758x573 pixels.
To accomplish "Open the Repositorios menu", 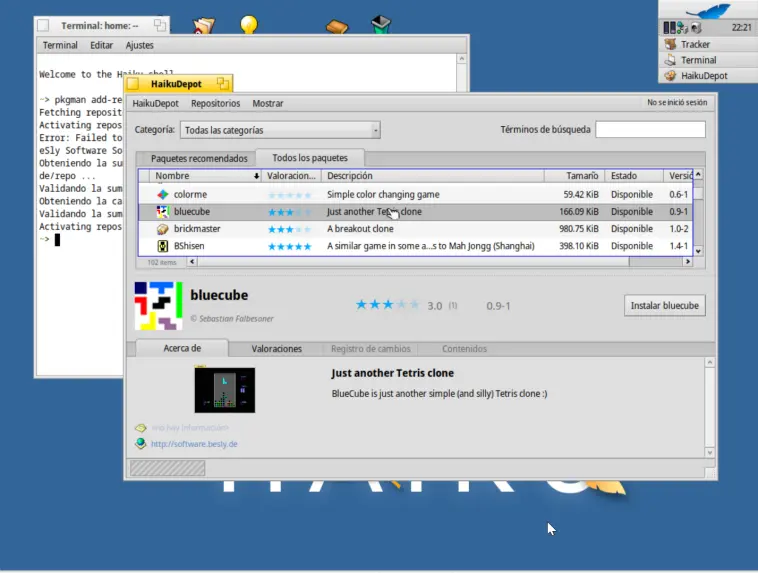I will coord(216,103).
